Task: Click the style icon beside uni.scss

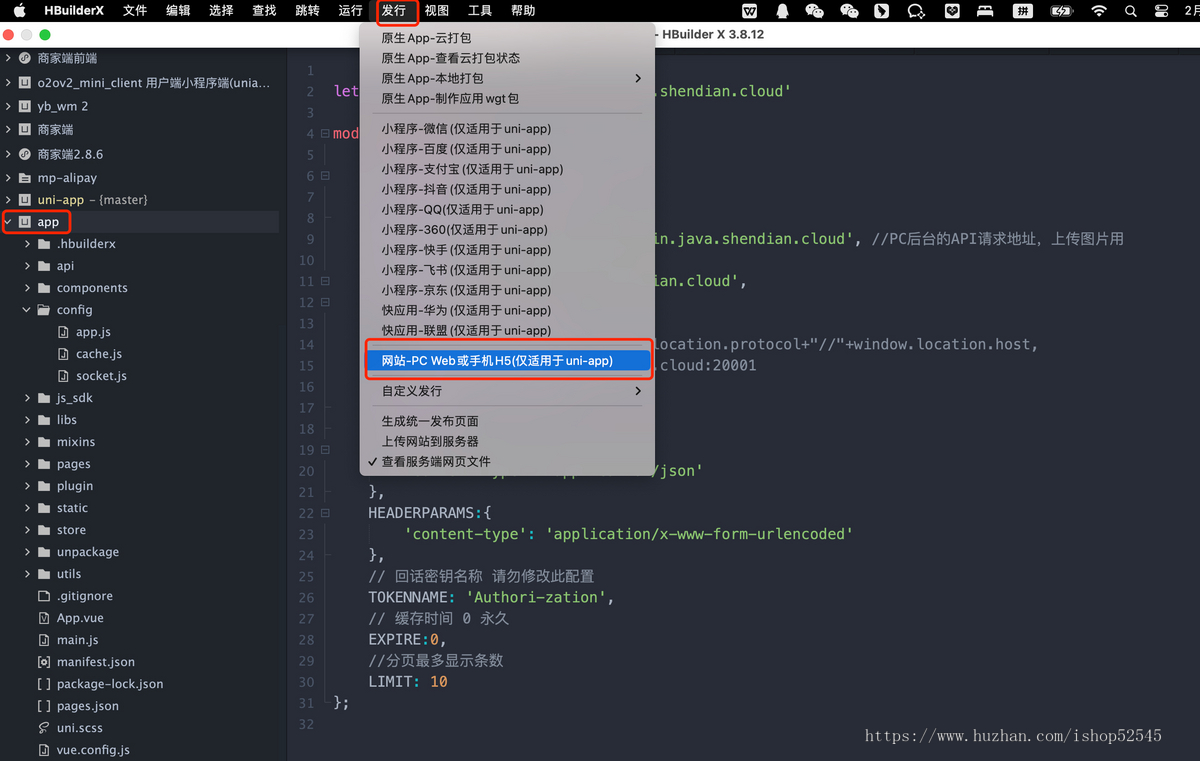Action: [44, 728]
